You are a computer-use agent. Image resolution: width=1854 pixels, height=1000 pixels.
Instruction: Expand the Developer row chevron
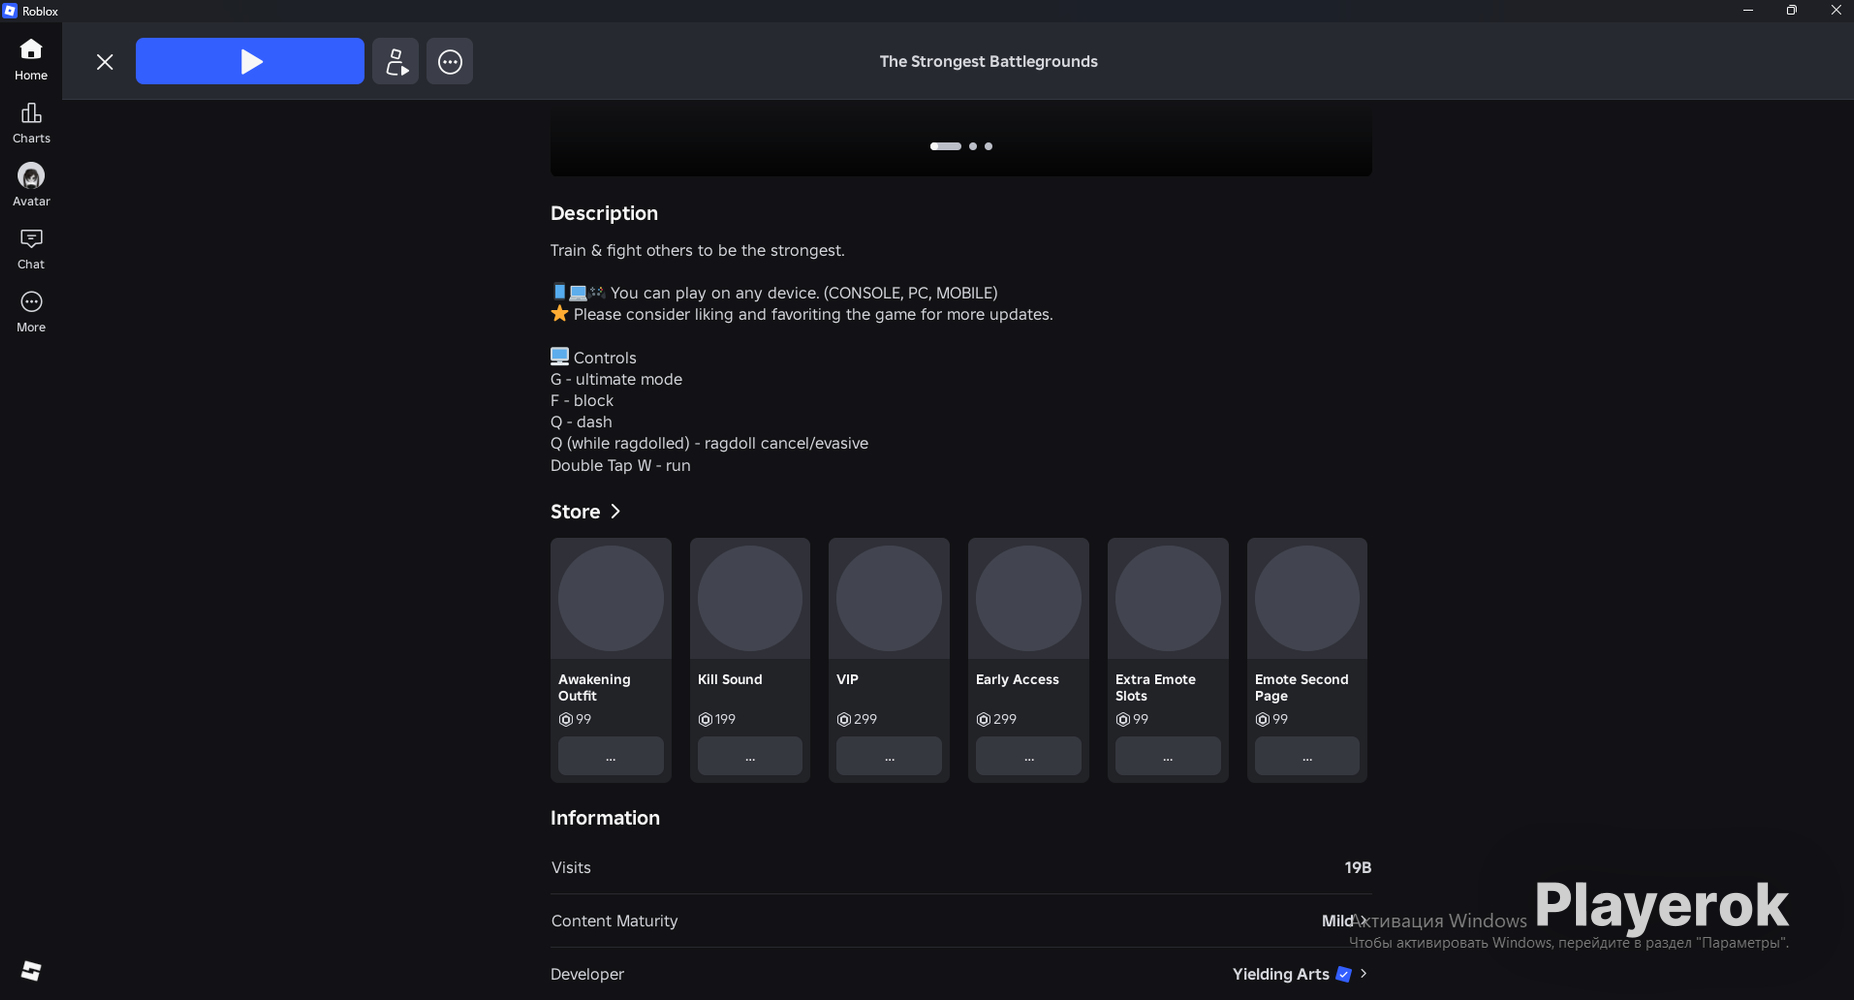click(x=1363, y=973)
